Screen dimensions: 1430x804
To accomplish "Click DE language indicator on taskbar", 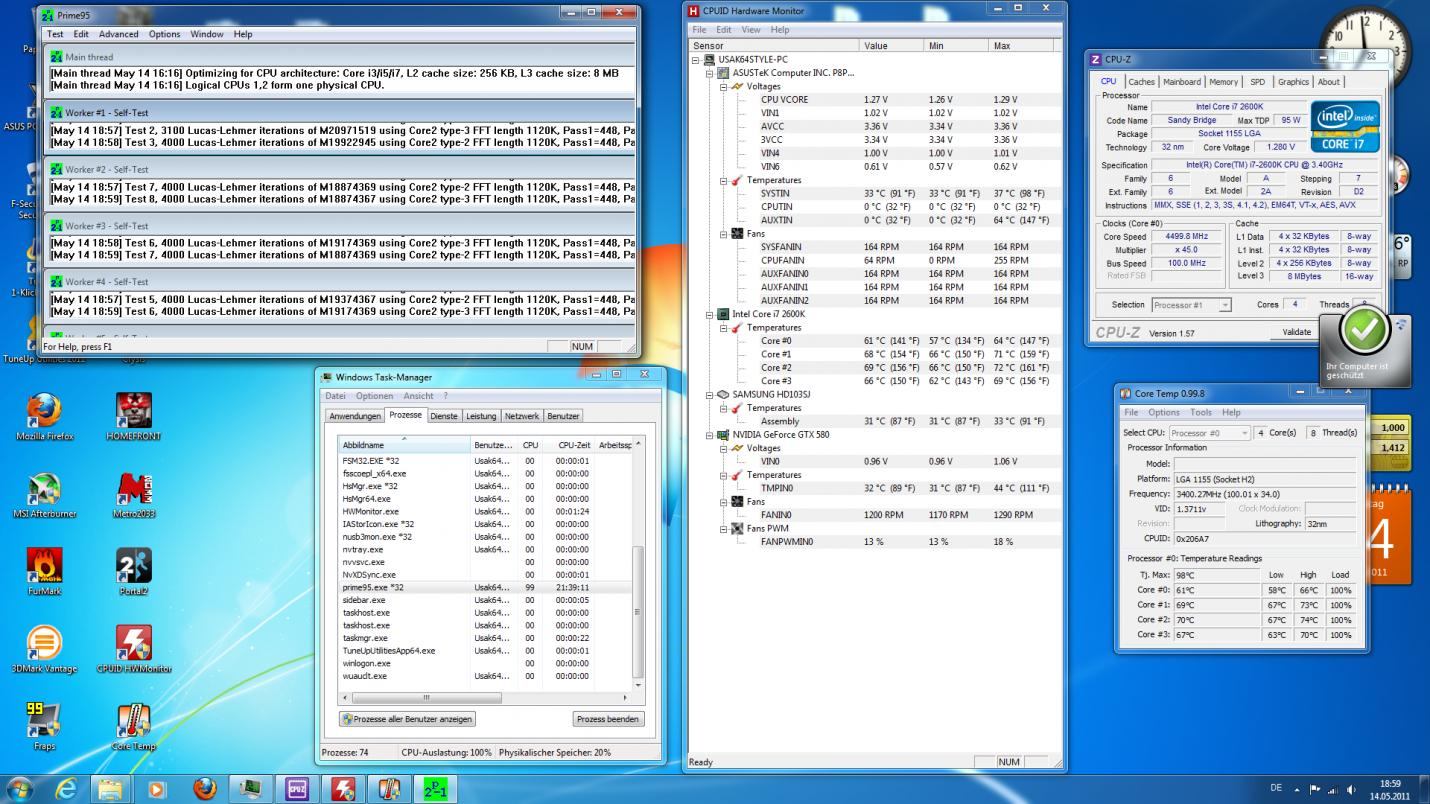I will tap(1276, 789).
